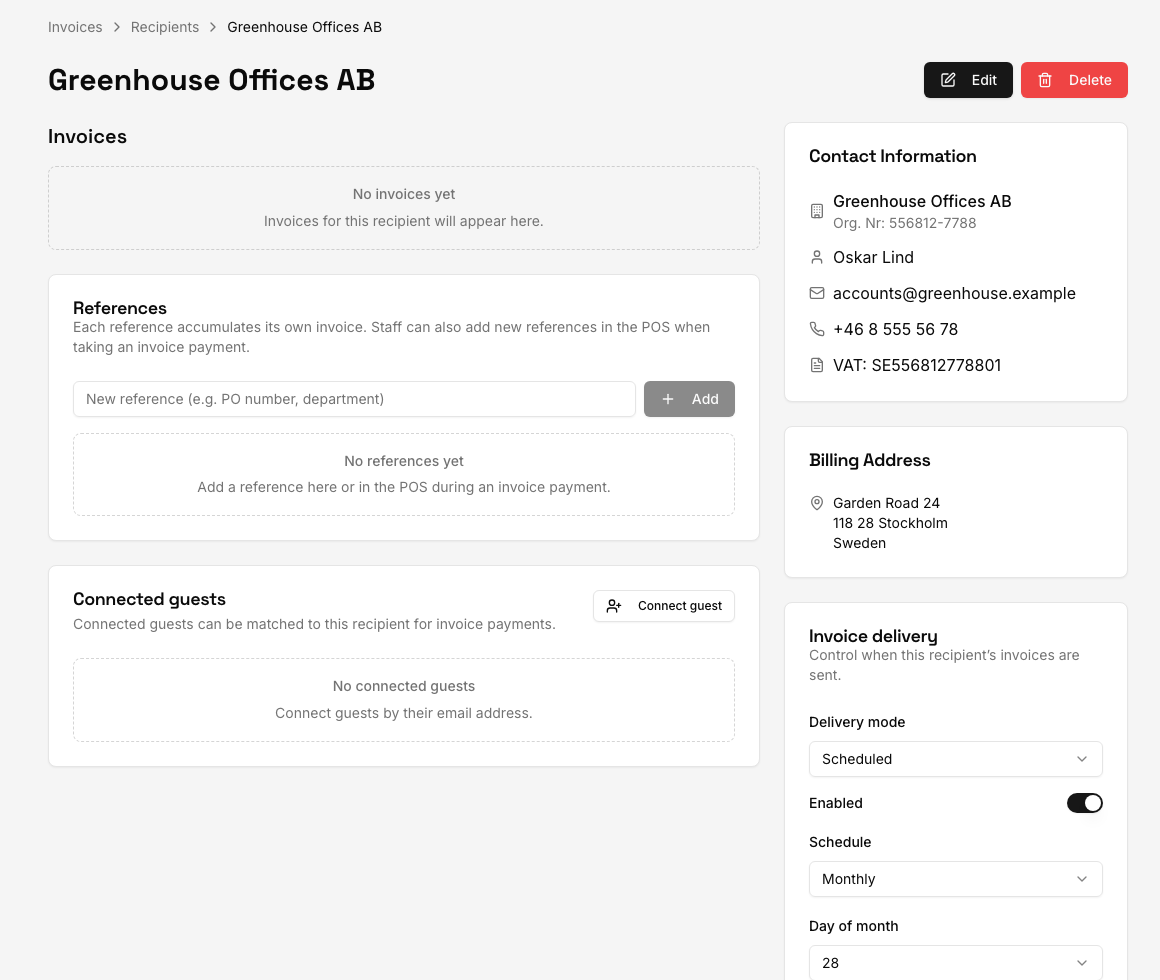
Task: Click the person icon beside Oskar Lind
Action: point(817,257)
